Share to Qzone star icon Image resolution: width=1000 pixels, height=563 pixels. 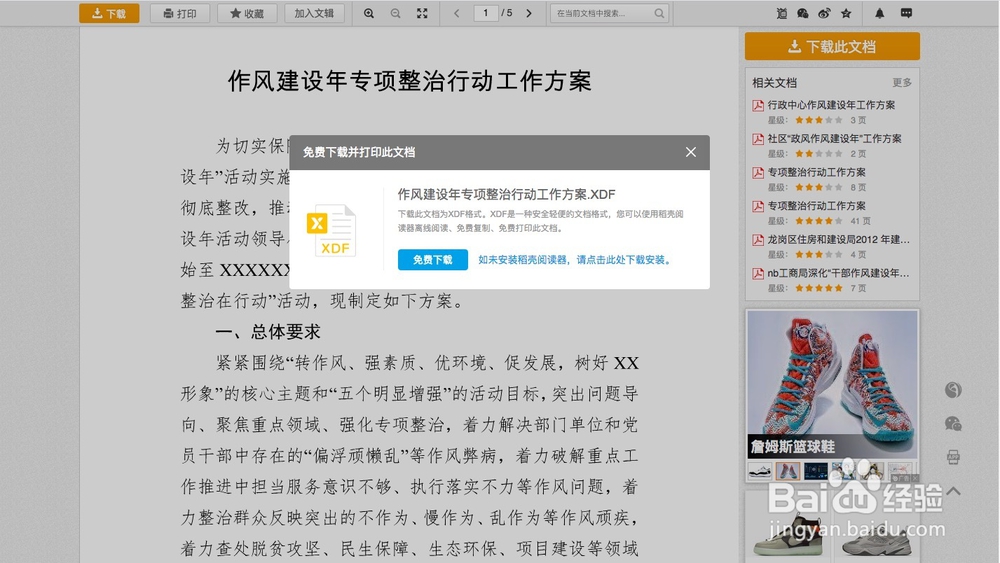(x=846, y=13)
